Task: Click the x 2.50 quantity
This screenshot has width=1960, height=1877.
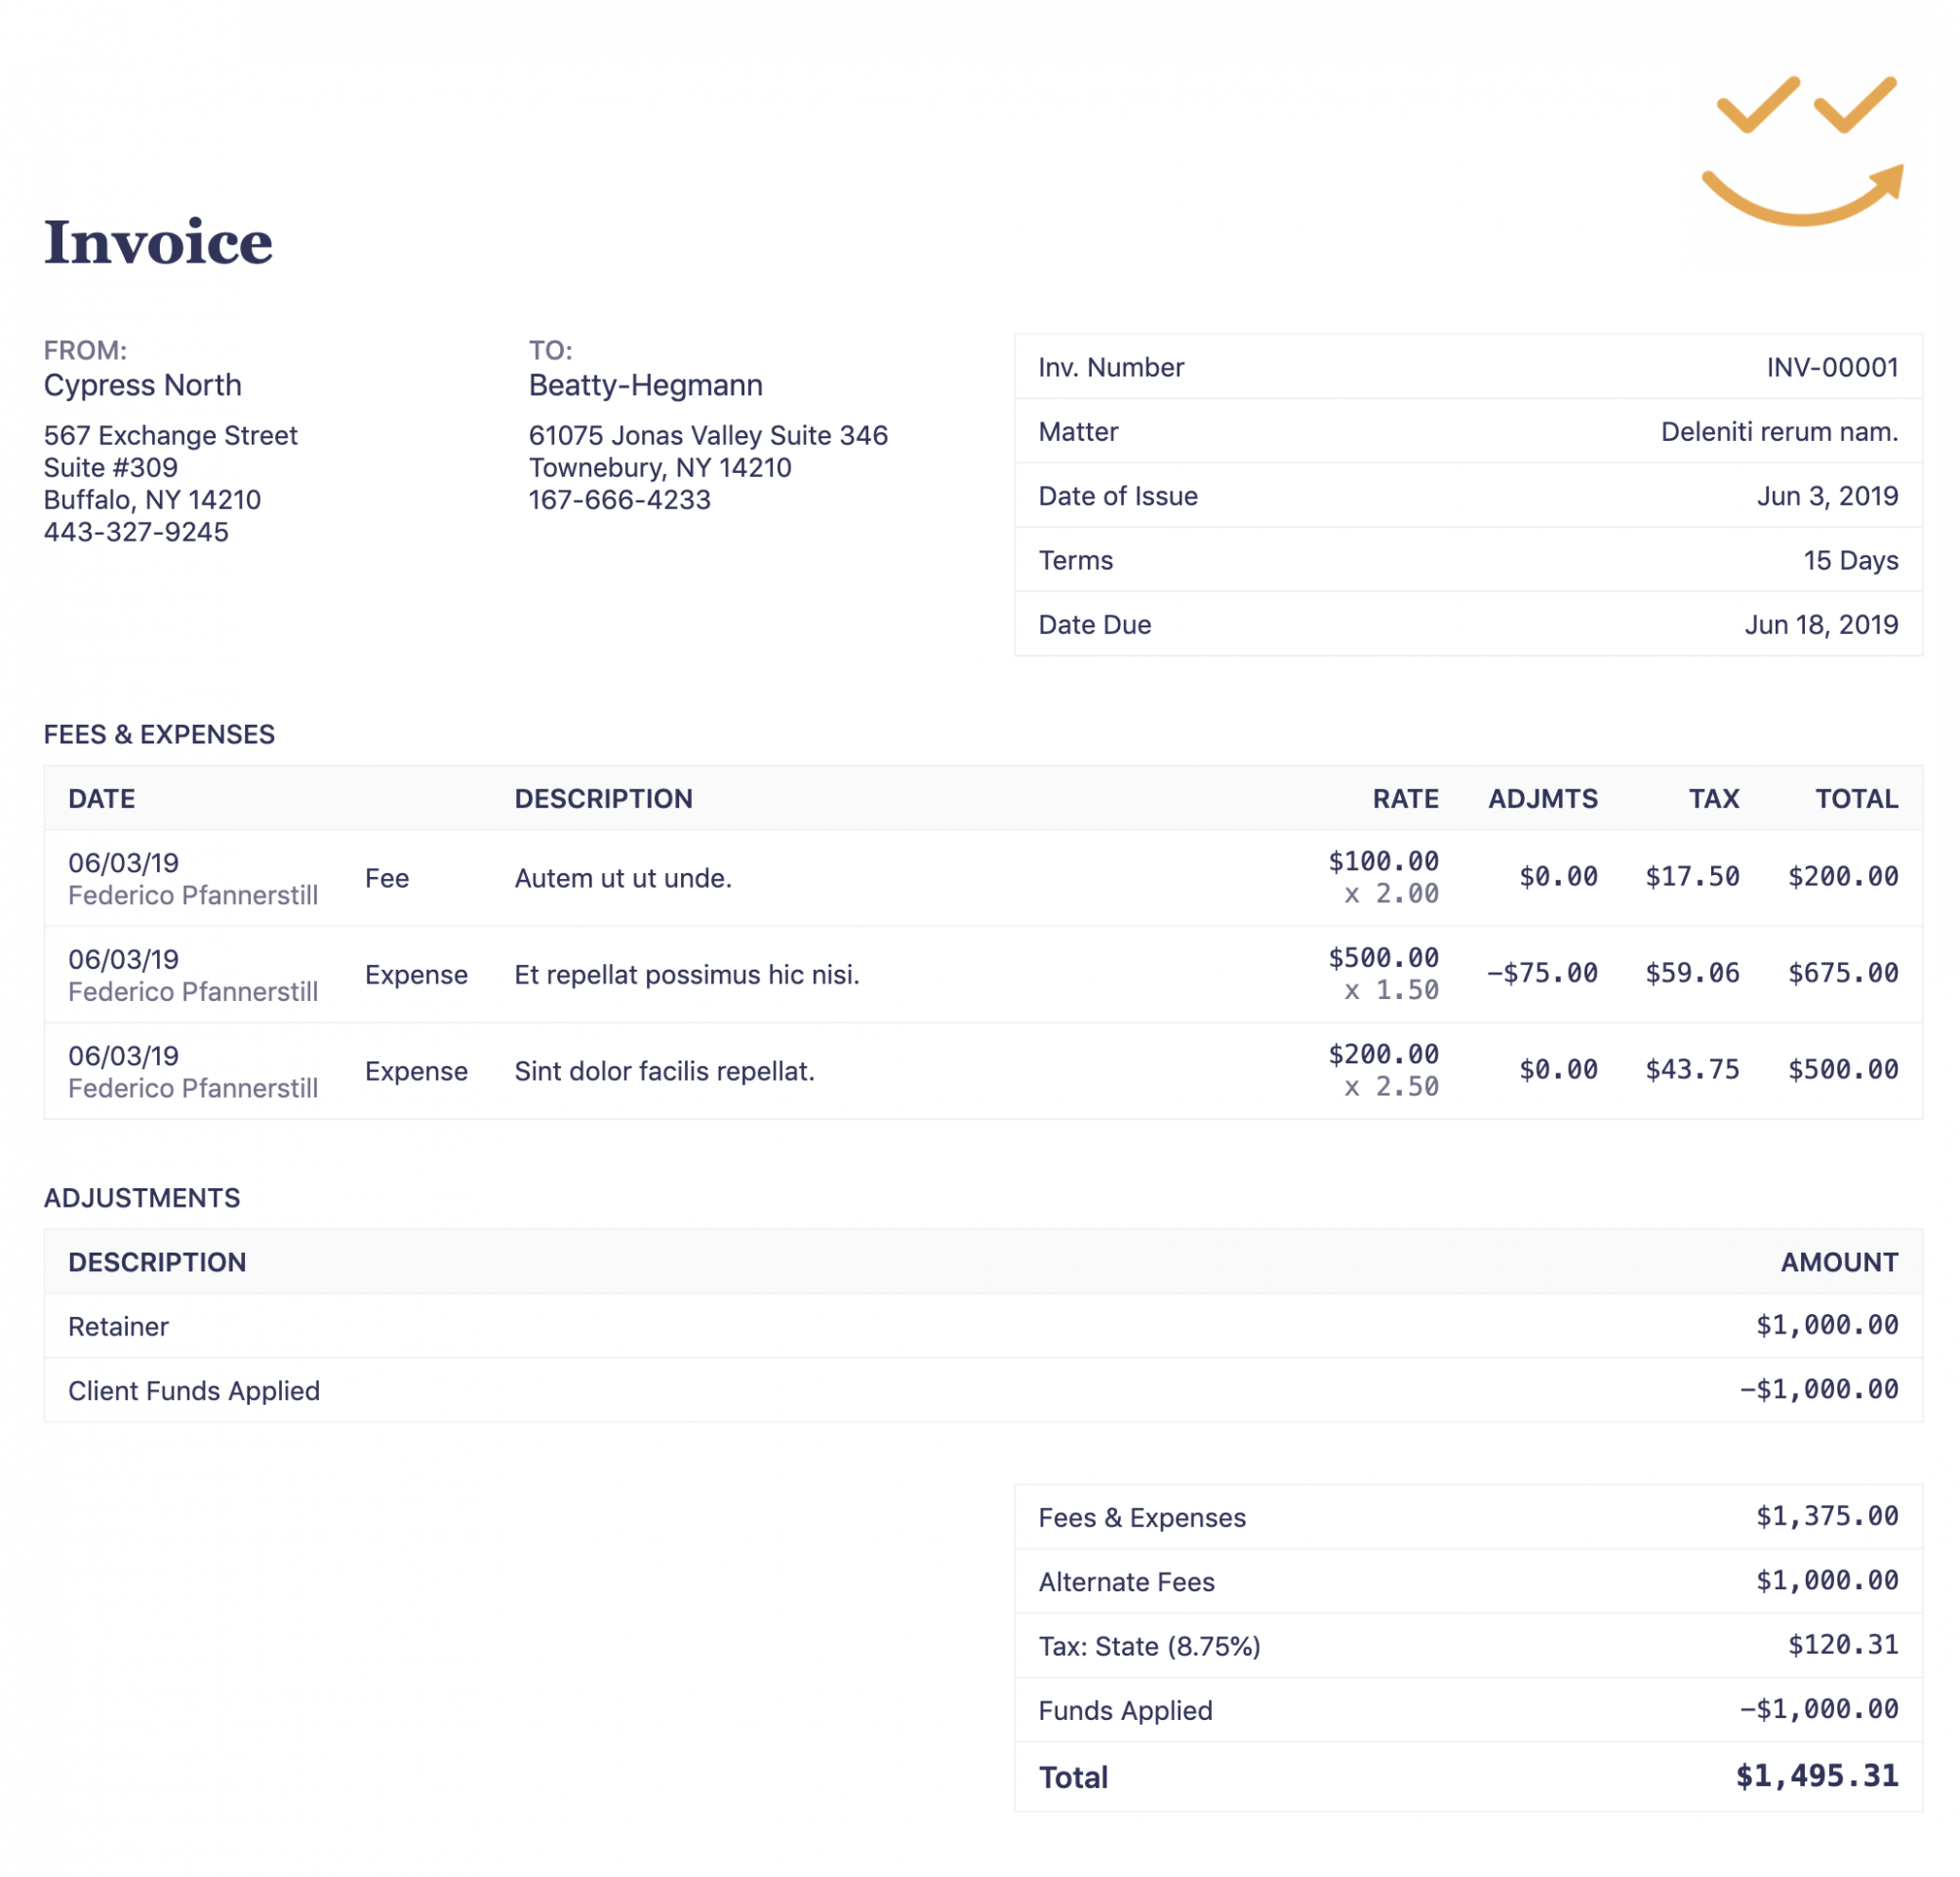Action: click(x=1391, y=1086)
